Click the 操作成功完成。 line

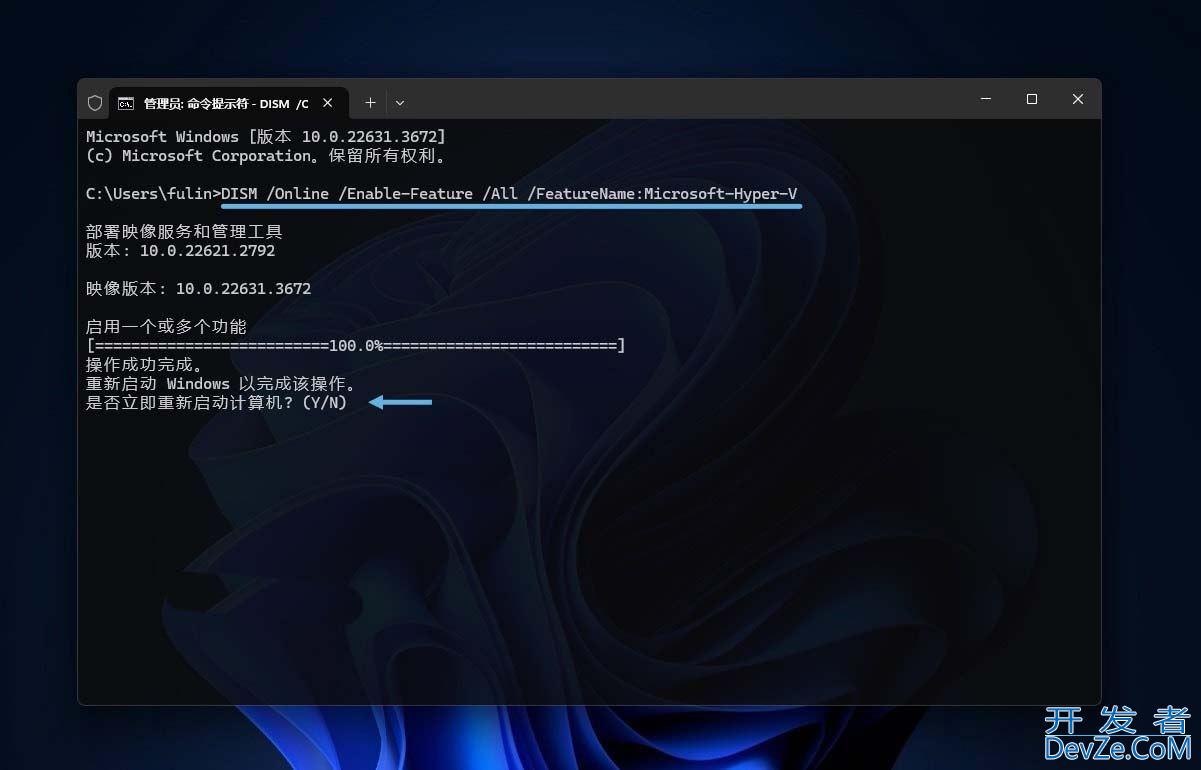click(x=144, y=365)
